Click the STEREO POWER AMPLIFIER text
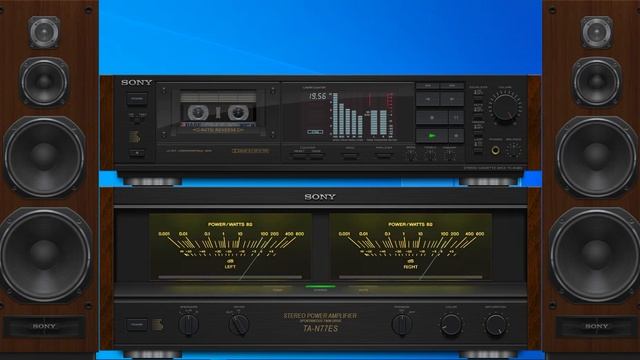The height and width of the screenshot is (360, 640). tap(320, 316)
